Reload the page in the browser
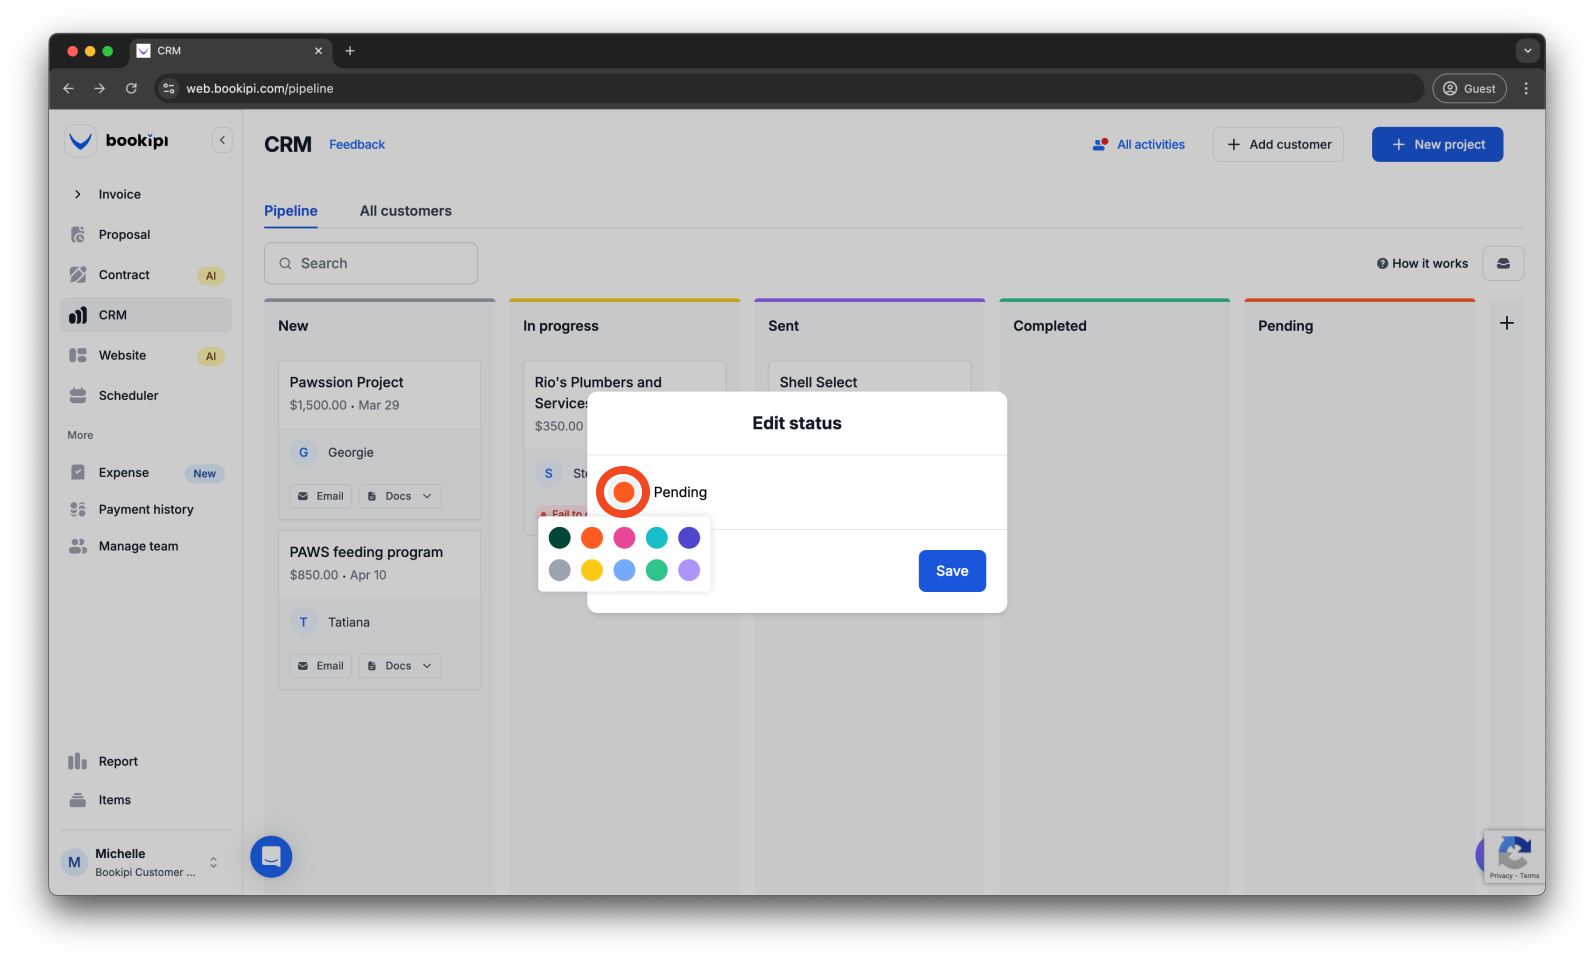Screen dimensions: 1595x960 click(x=131, y=88)
